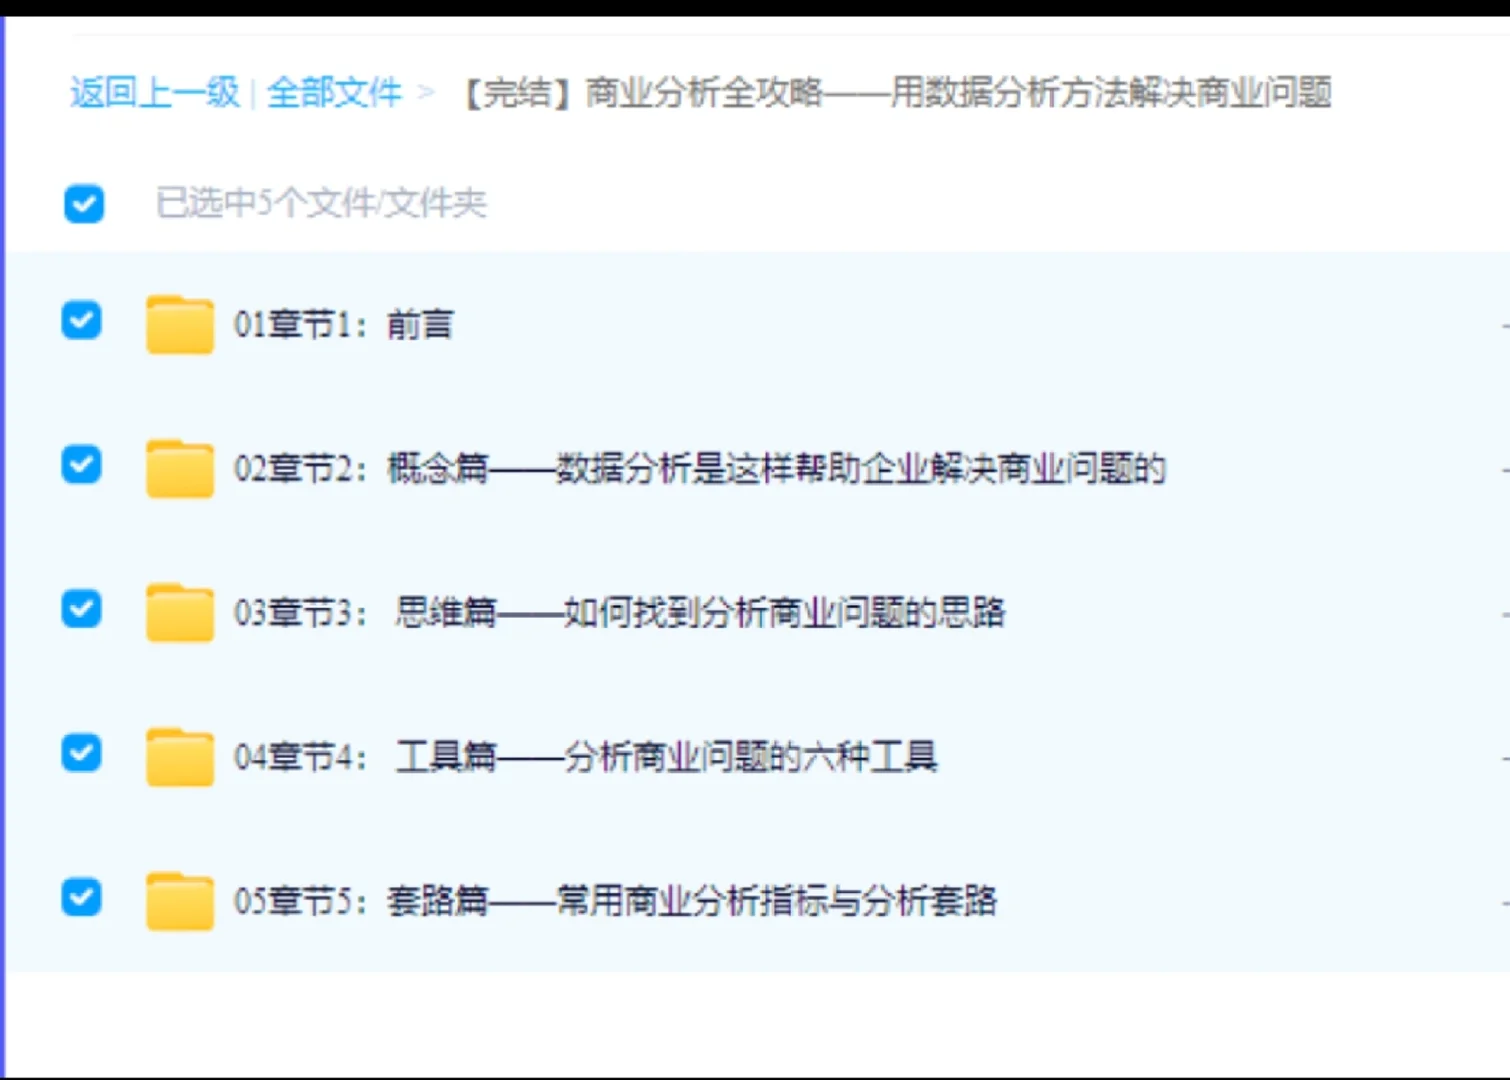Uncheck the 04章节4 工具篇 checkbox
The height and width of the screenshot is (1080, 1510).
coord(81,753)
